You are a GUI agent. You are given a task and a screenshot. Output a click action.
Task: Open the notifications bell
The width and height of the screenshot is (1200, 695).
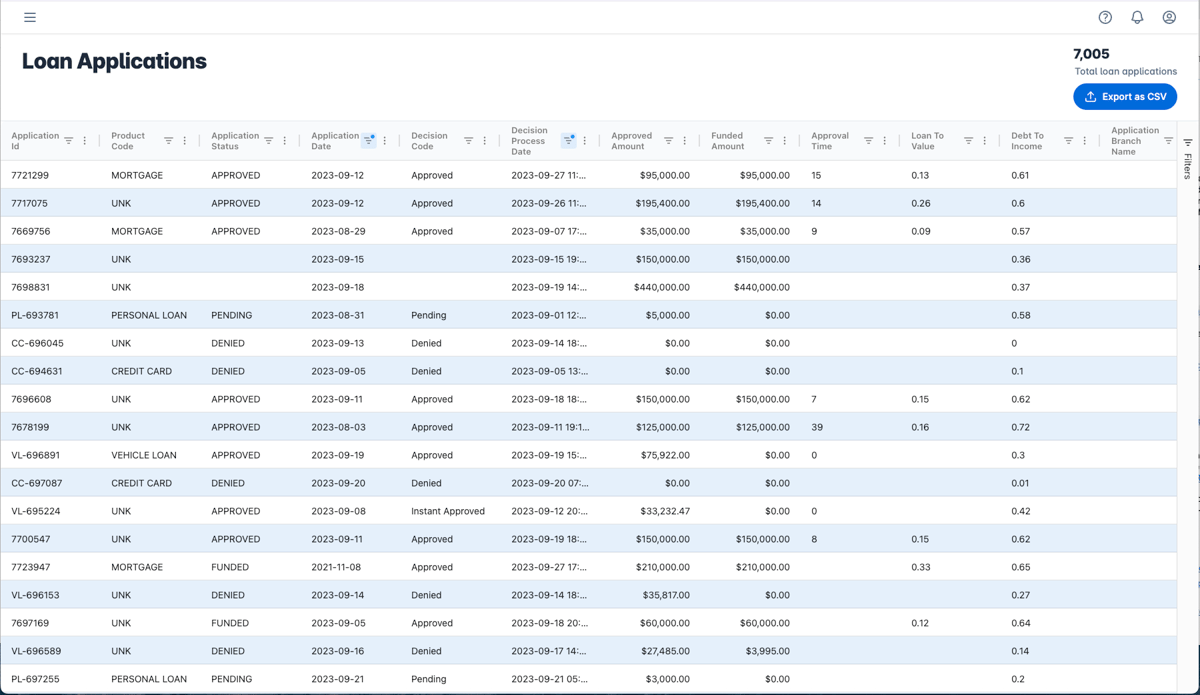coord(1137,17)
